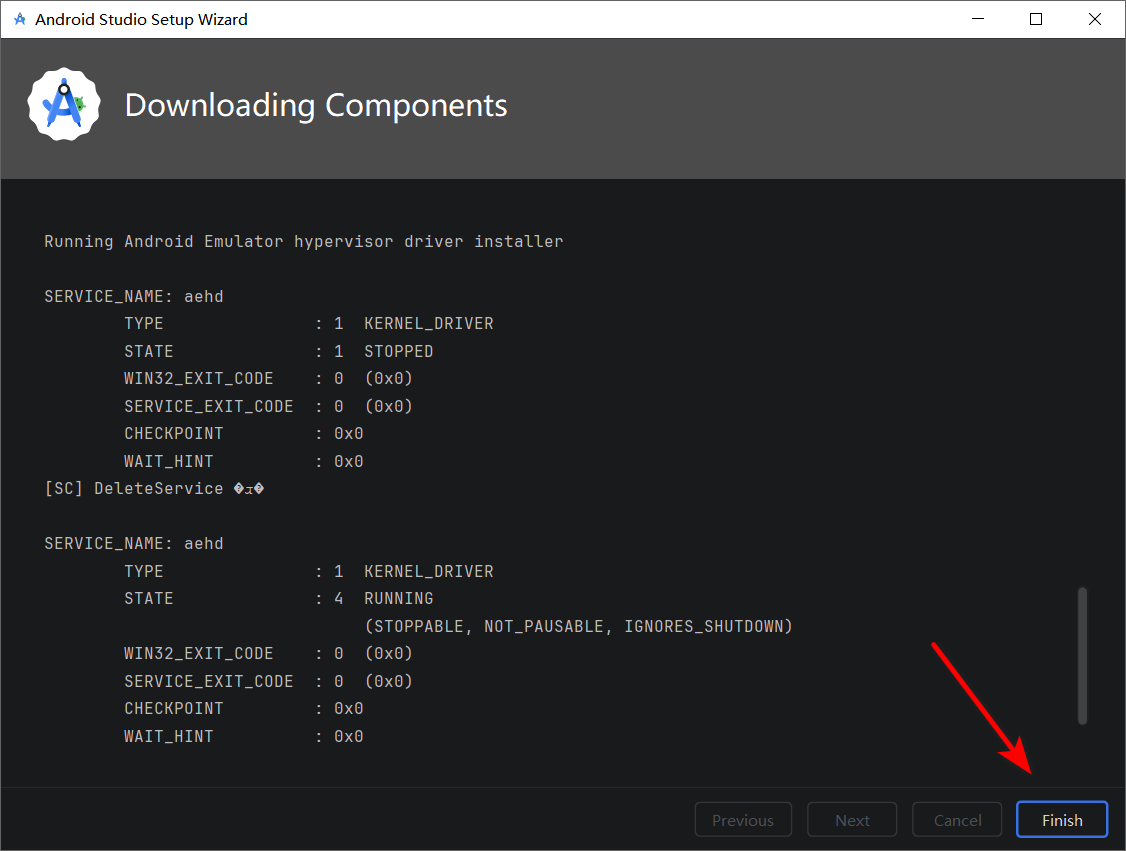
Task: Click 'Running Android Emulator hypervisor driver installer' line
Action: pos(304,241)
